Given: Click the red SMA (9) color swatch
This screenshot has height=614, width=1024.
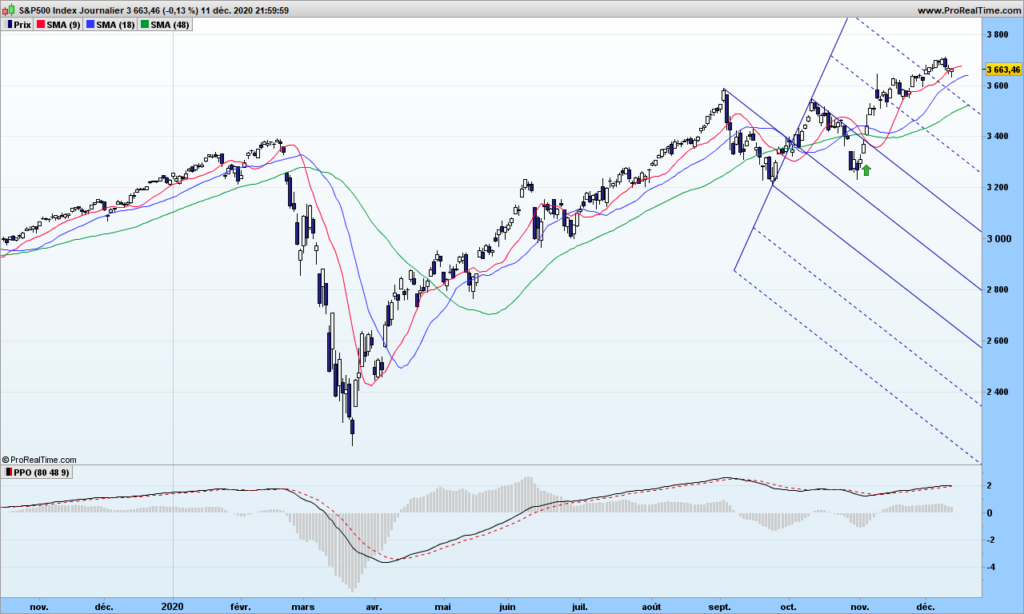Looking at the screenshot, I should coord(40,25).
